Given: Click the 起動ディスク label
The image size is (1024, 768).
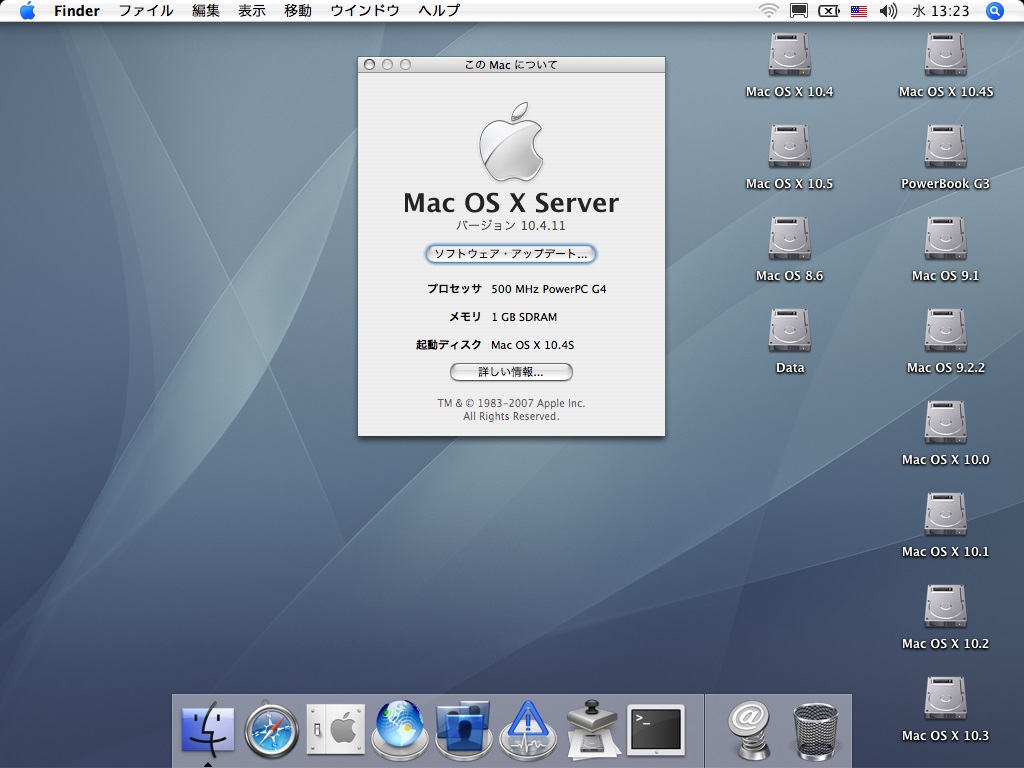Looking at the screenshot, I should point(449,345).
